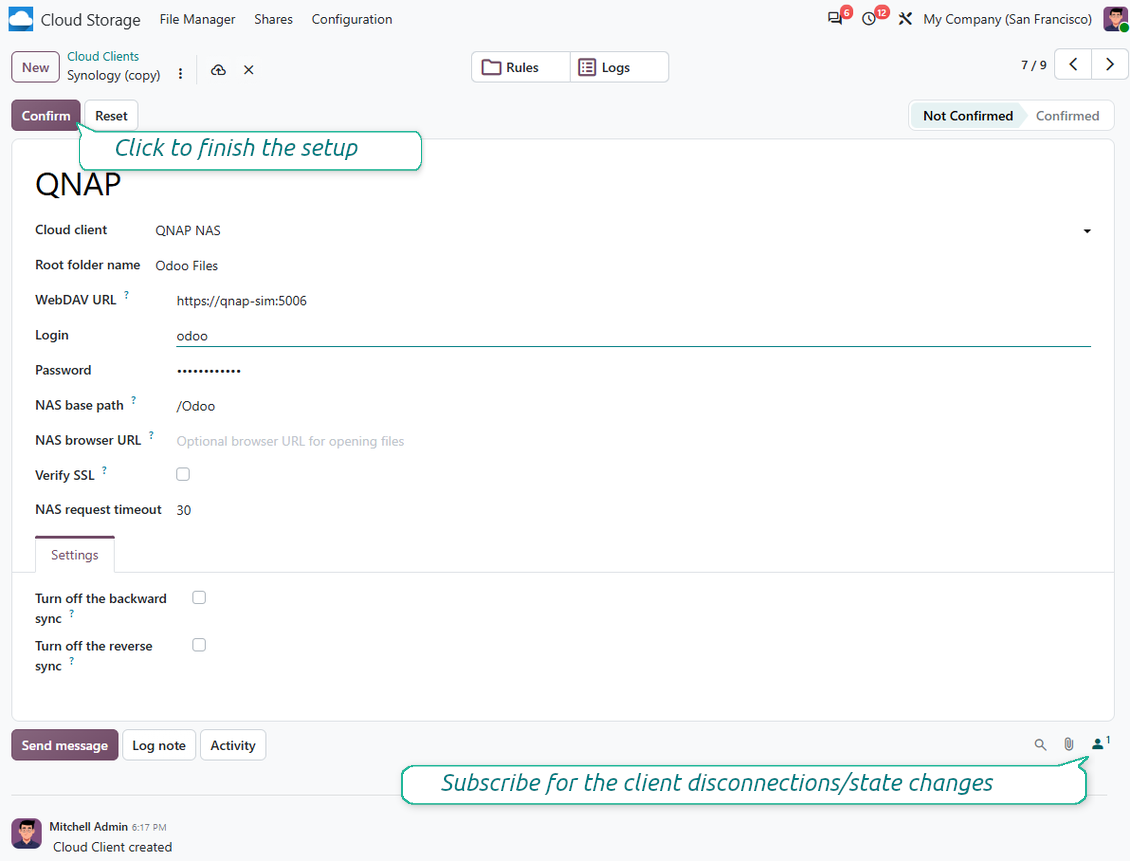Image resolution: width=1130 pixels, height=861 pixels.
Task: Open the Shares menu
Action: tap(273, 19)
